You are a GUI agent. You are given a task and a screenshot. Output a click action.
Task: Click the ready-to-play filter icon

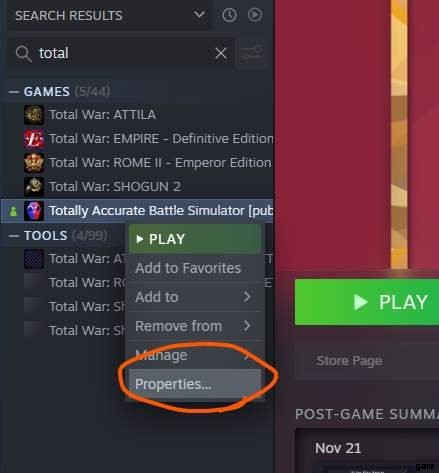point(255,15)
